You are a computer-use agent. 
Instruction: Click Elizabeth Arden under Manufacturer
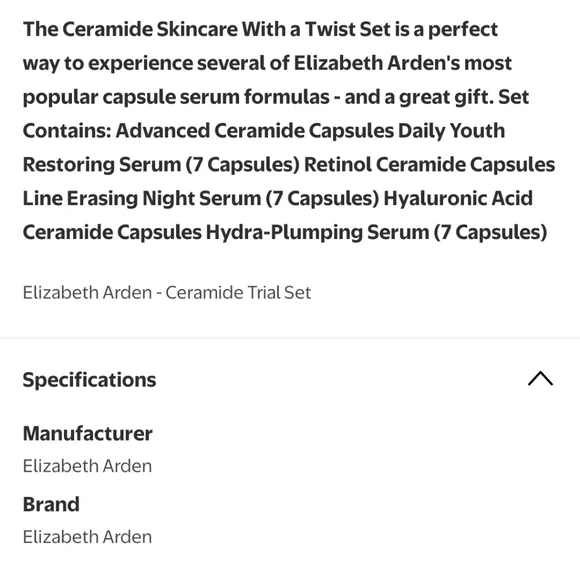pos(87,466)
